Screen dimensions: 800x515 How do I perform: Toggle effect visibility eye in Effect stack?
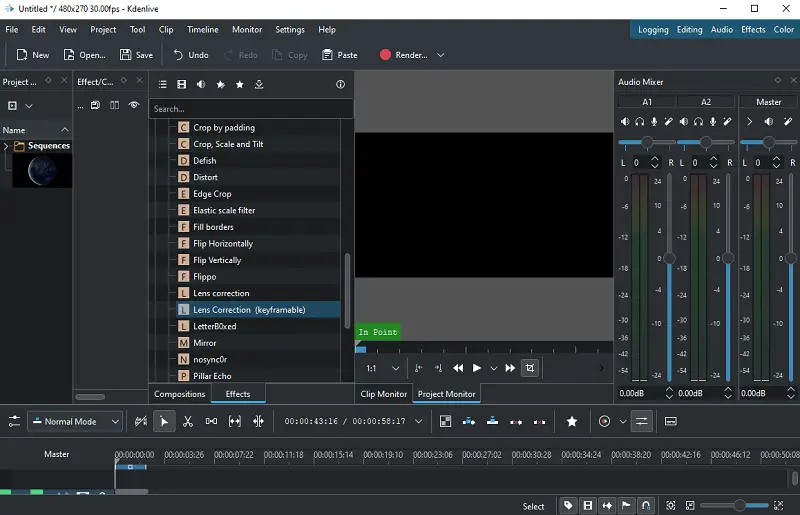point(134,105)
